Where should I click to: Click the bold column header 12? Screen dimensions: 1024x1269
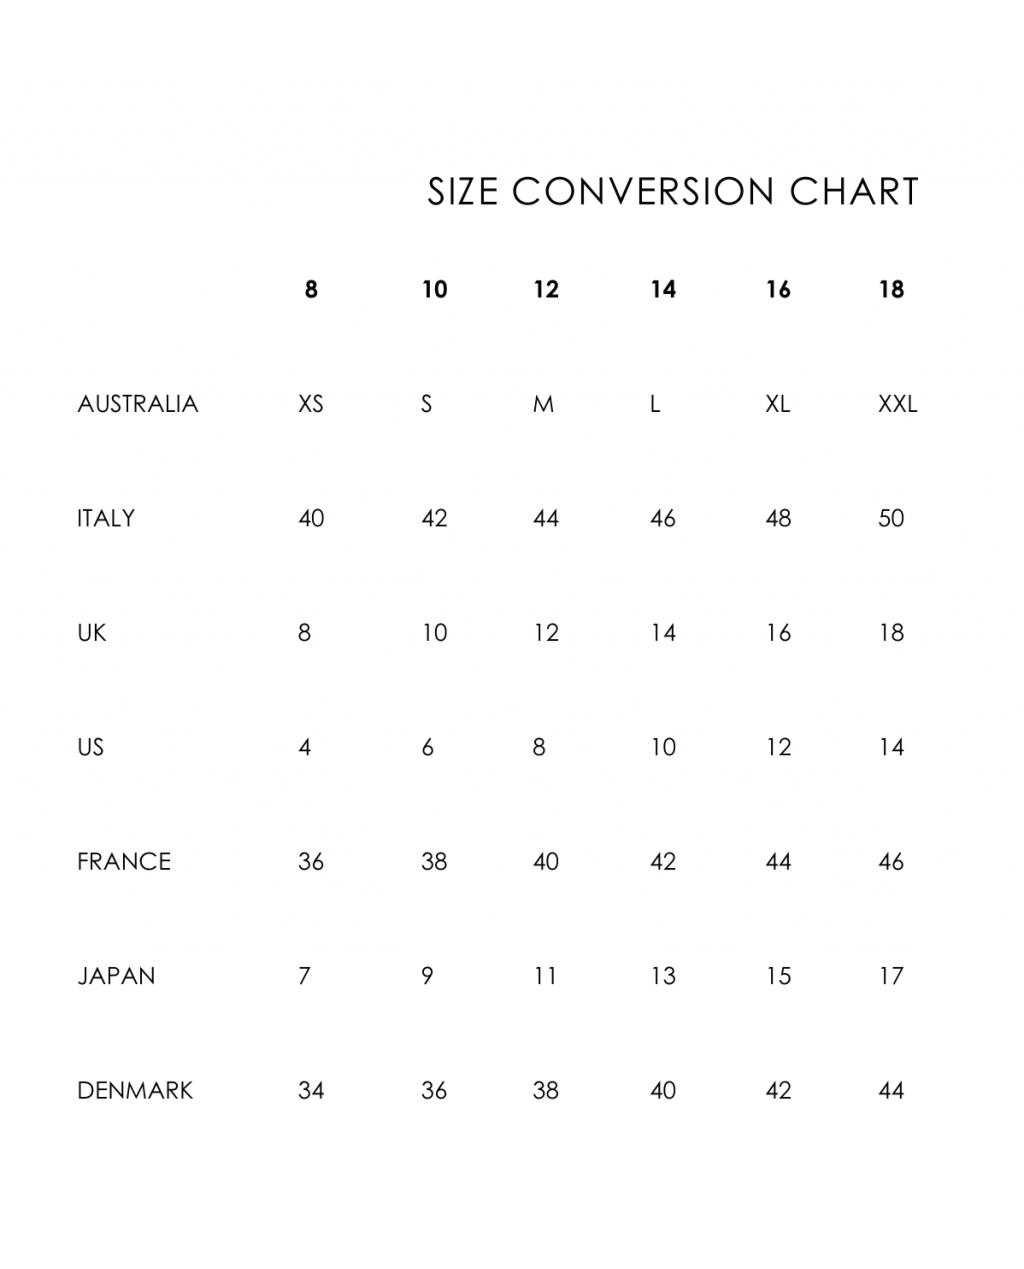(x=546, y=290)
